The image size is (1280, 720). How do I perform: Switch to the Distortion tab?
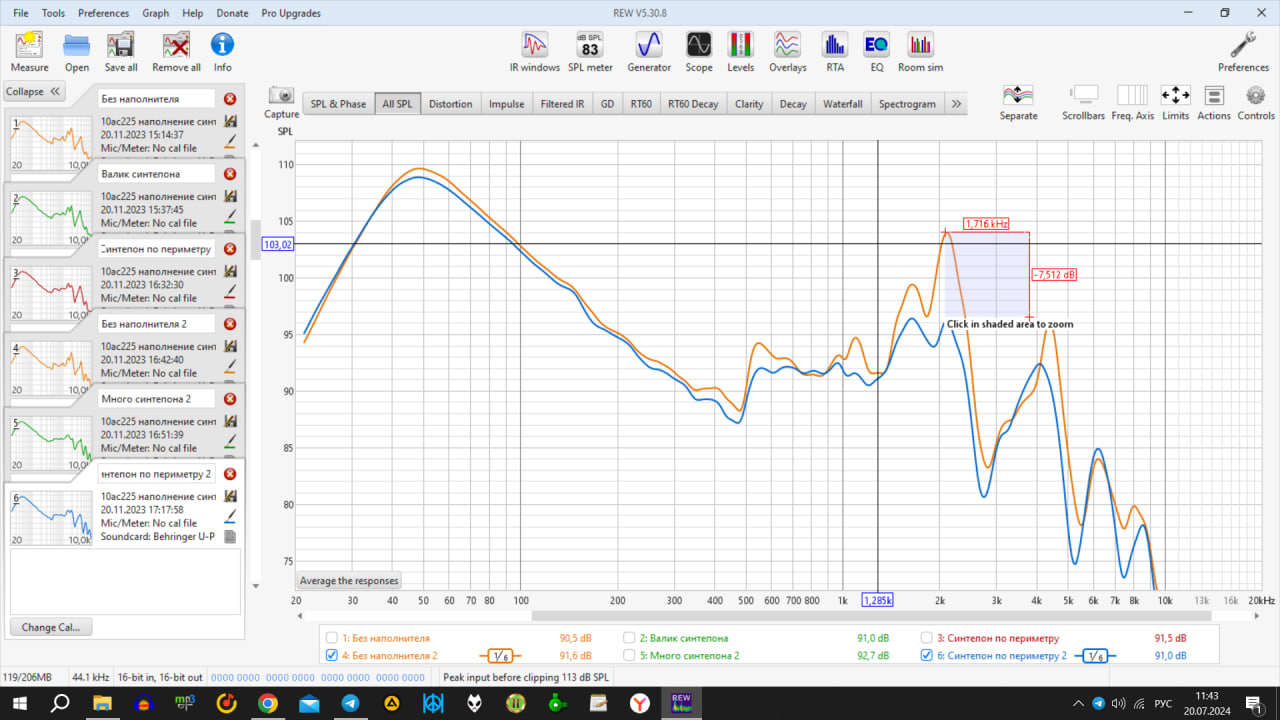point(450,104)
